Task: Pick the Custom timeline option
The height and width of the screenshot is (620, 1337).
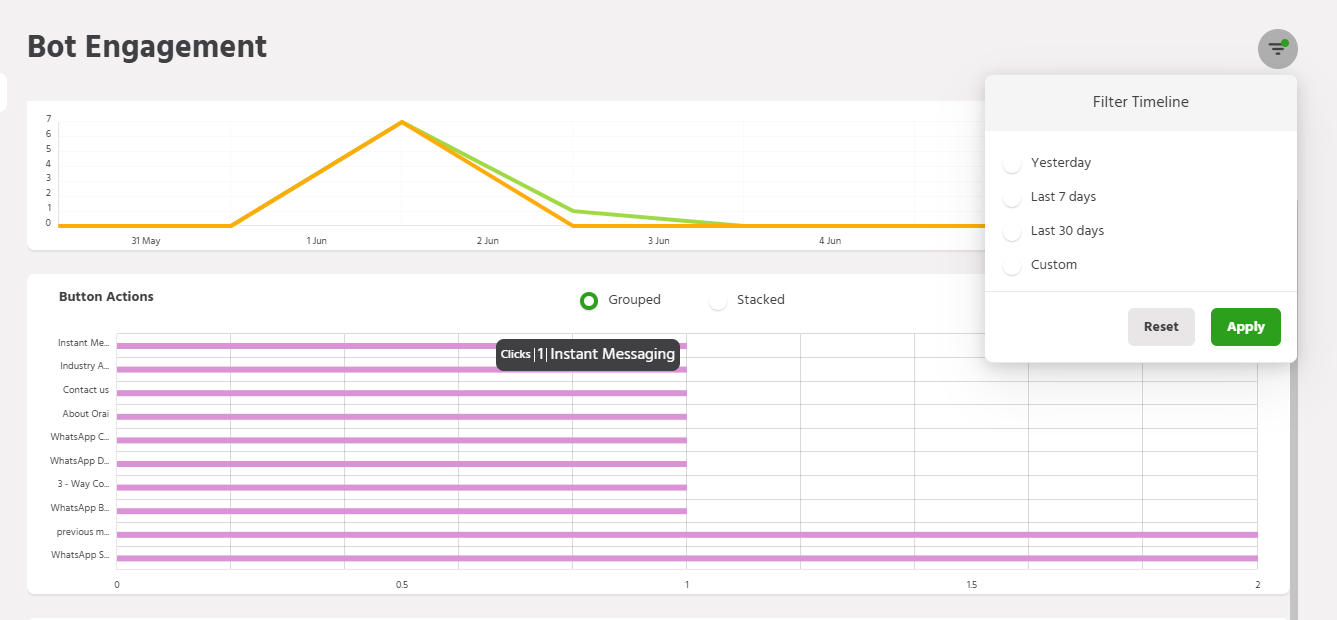Action: coord(1013,265)
